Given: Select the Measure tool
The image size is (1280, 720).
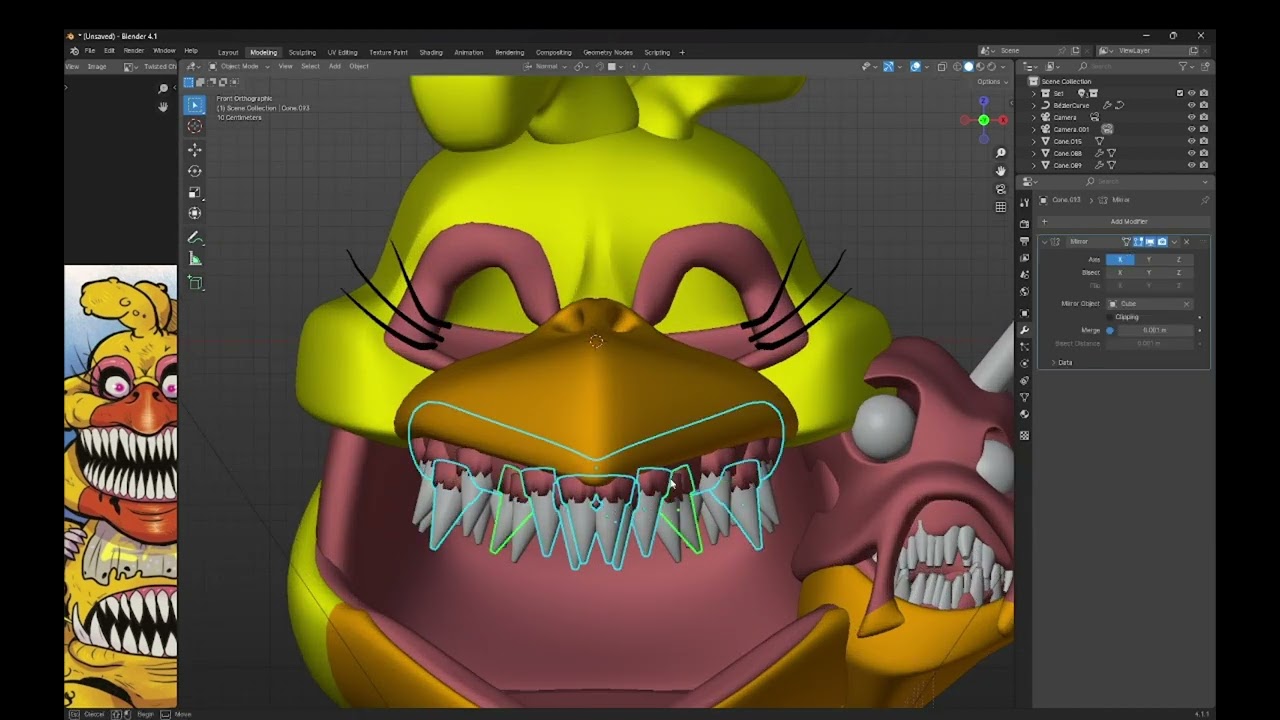Looking at the screenshot, I should (195, 259).
